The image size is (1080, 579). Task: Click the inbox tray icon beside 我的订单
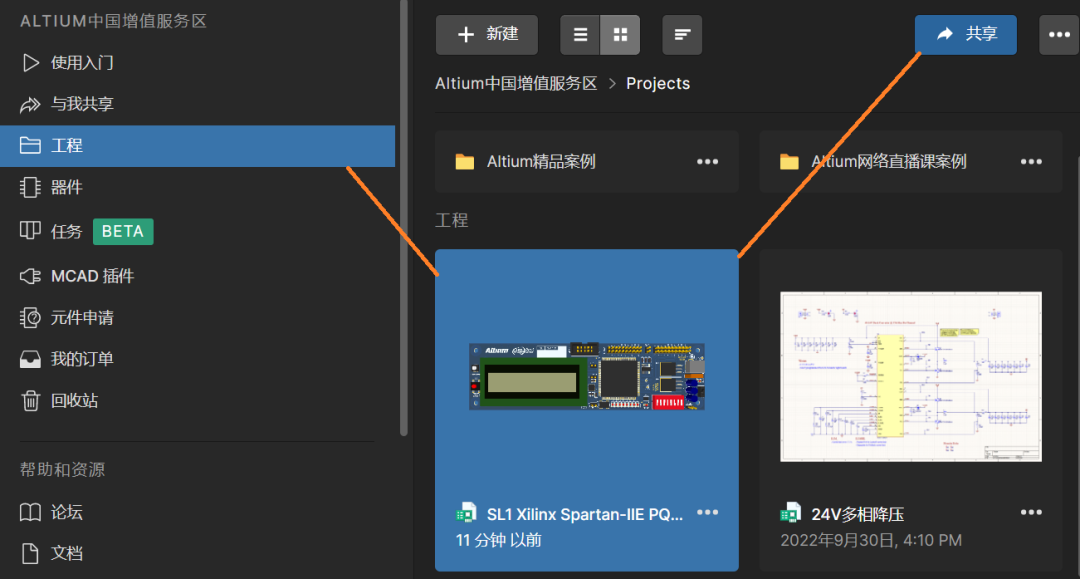[30, 359]
